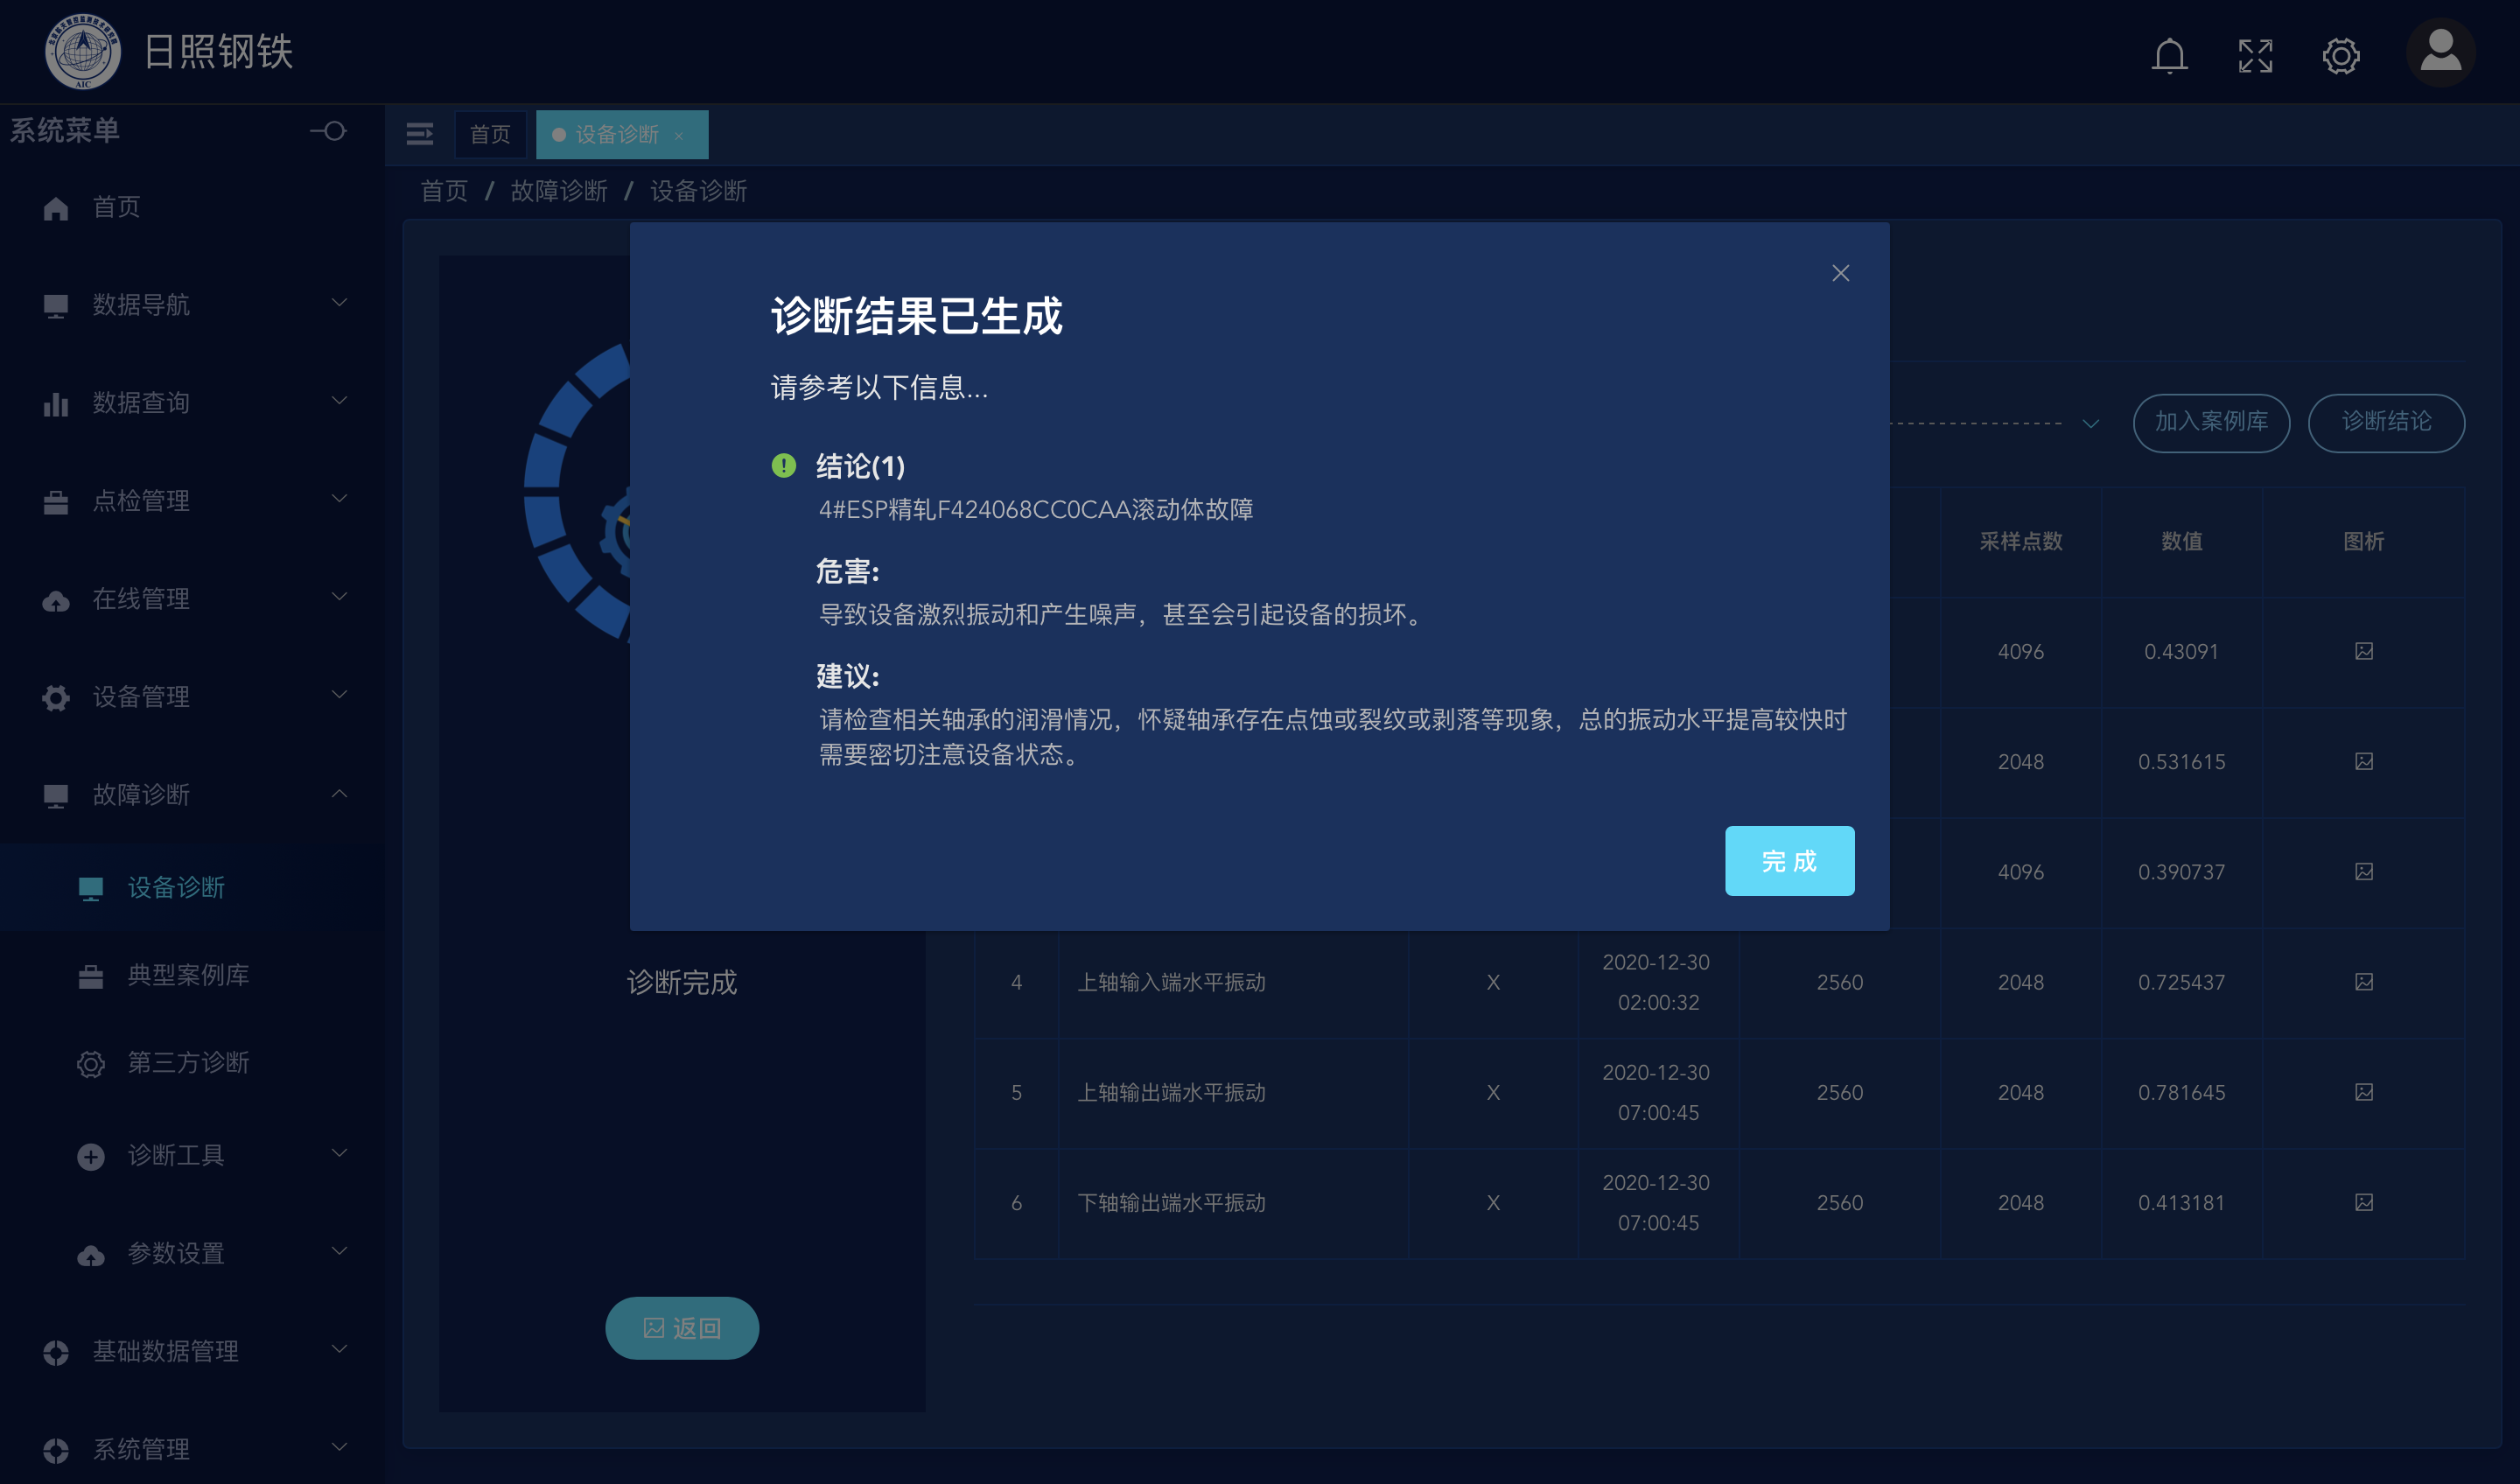
Task: Expand the 参数设置 submenu chevron
Action: 340,1251
